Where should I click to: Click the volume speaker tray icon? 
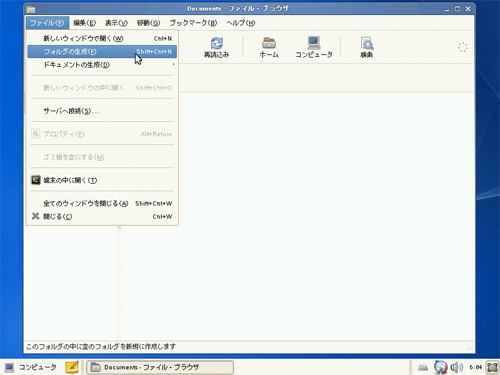456,367
